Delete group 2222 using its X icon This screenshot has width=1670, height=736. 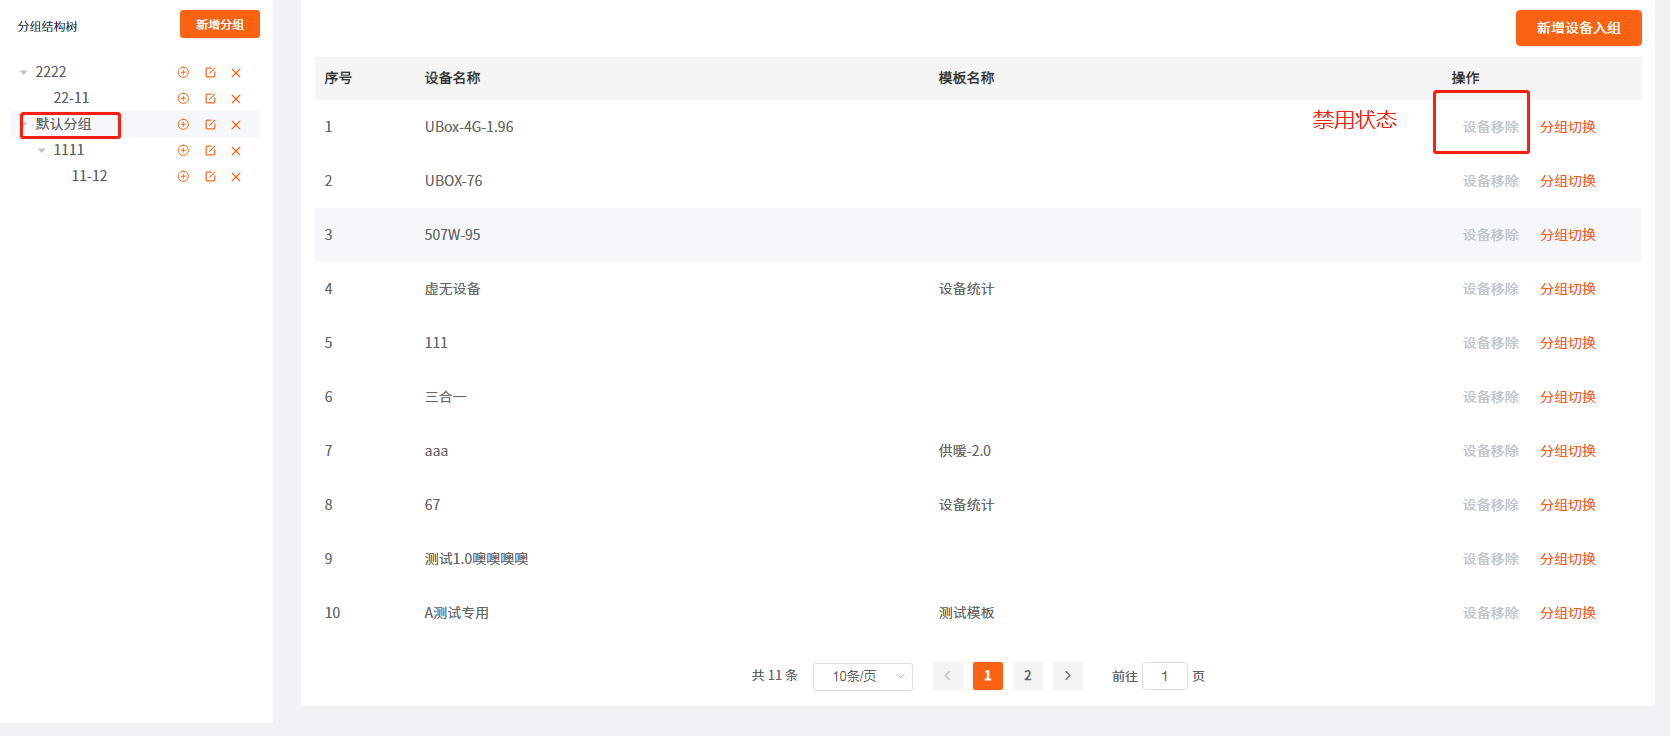click(236, 73)
